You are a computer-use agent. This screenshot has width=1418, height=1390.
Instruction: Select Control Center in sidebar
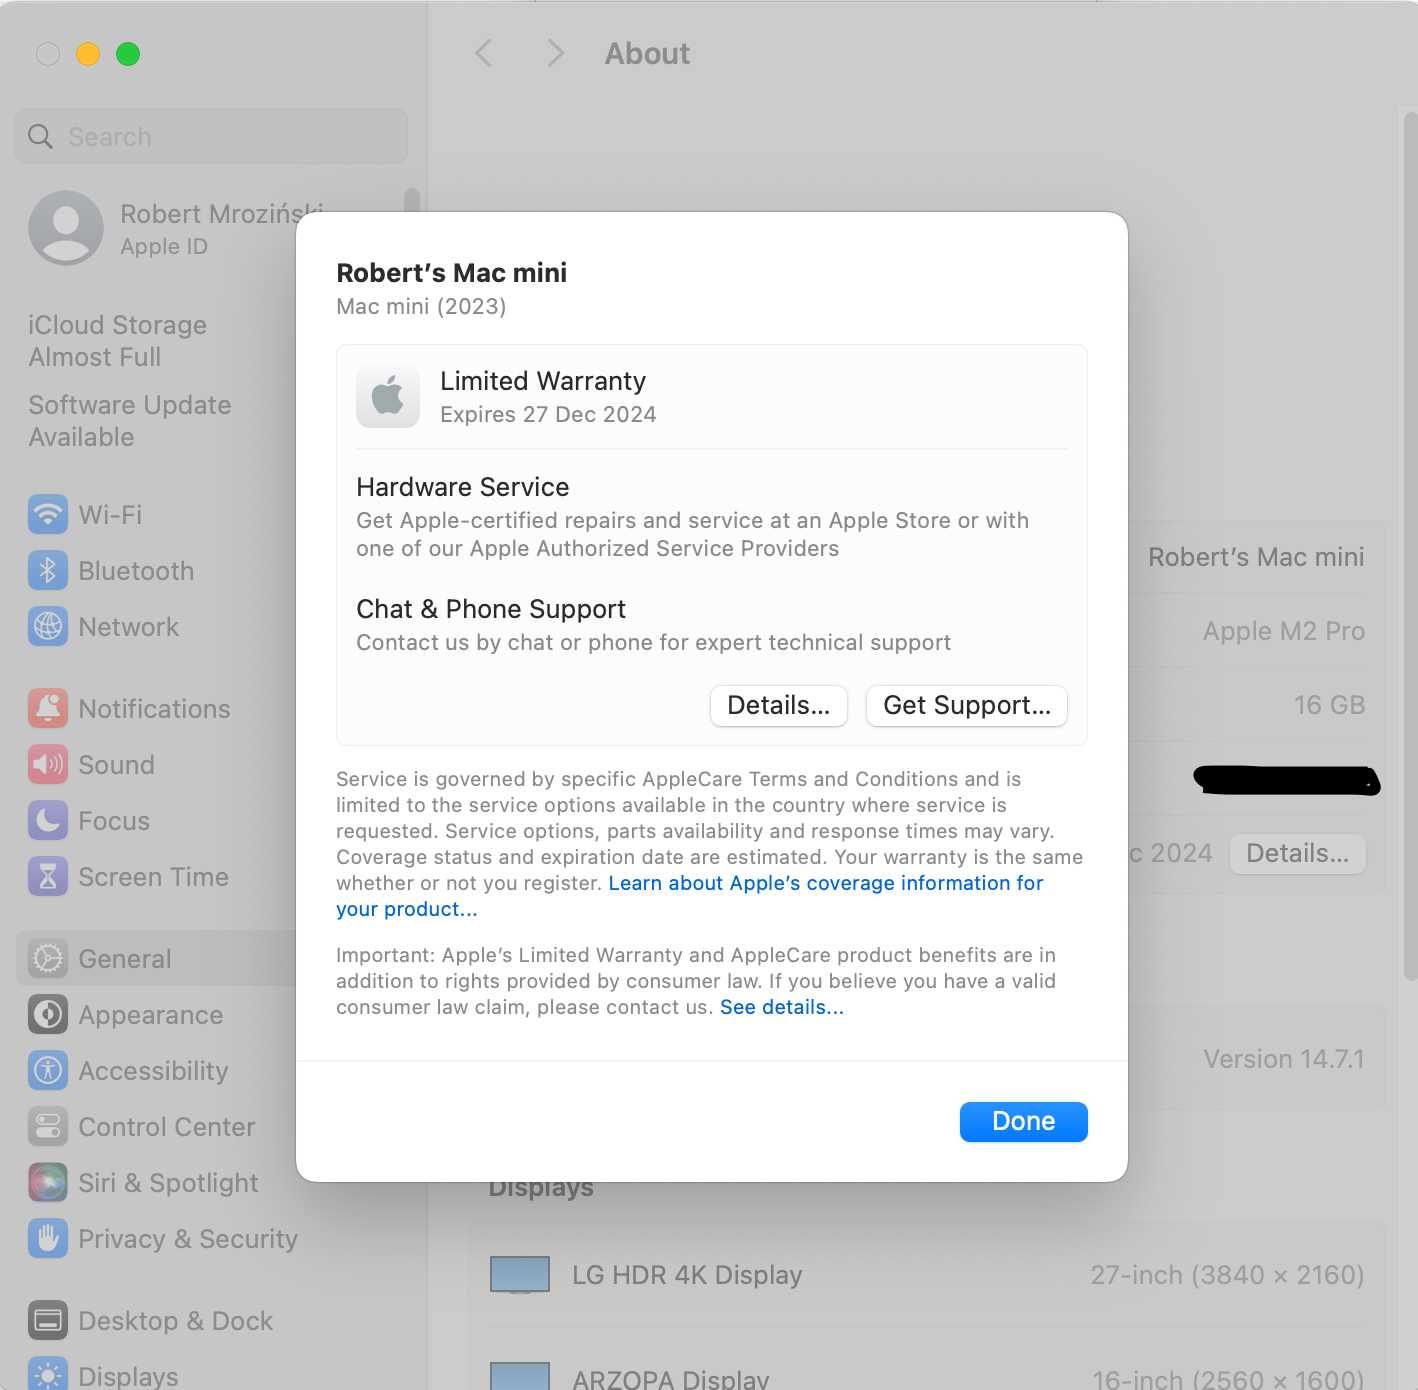click(166, 1127)
